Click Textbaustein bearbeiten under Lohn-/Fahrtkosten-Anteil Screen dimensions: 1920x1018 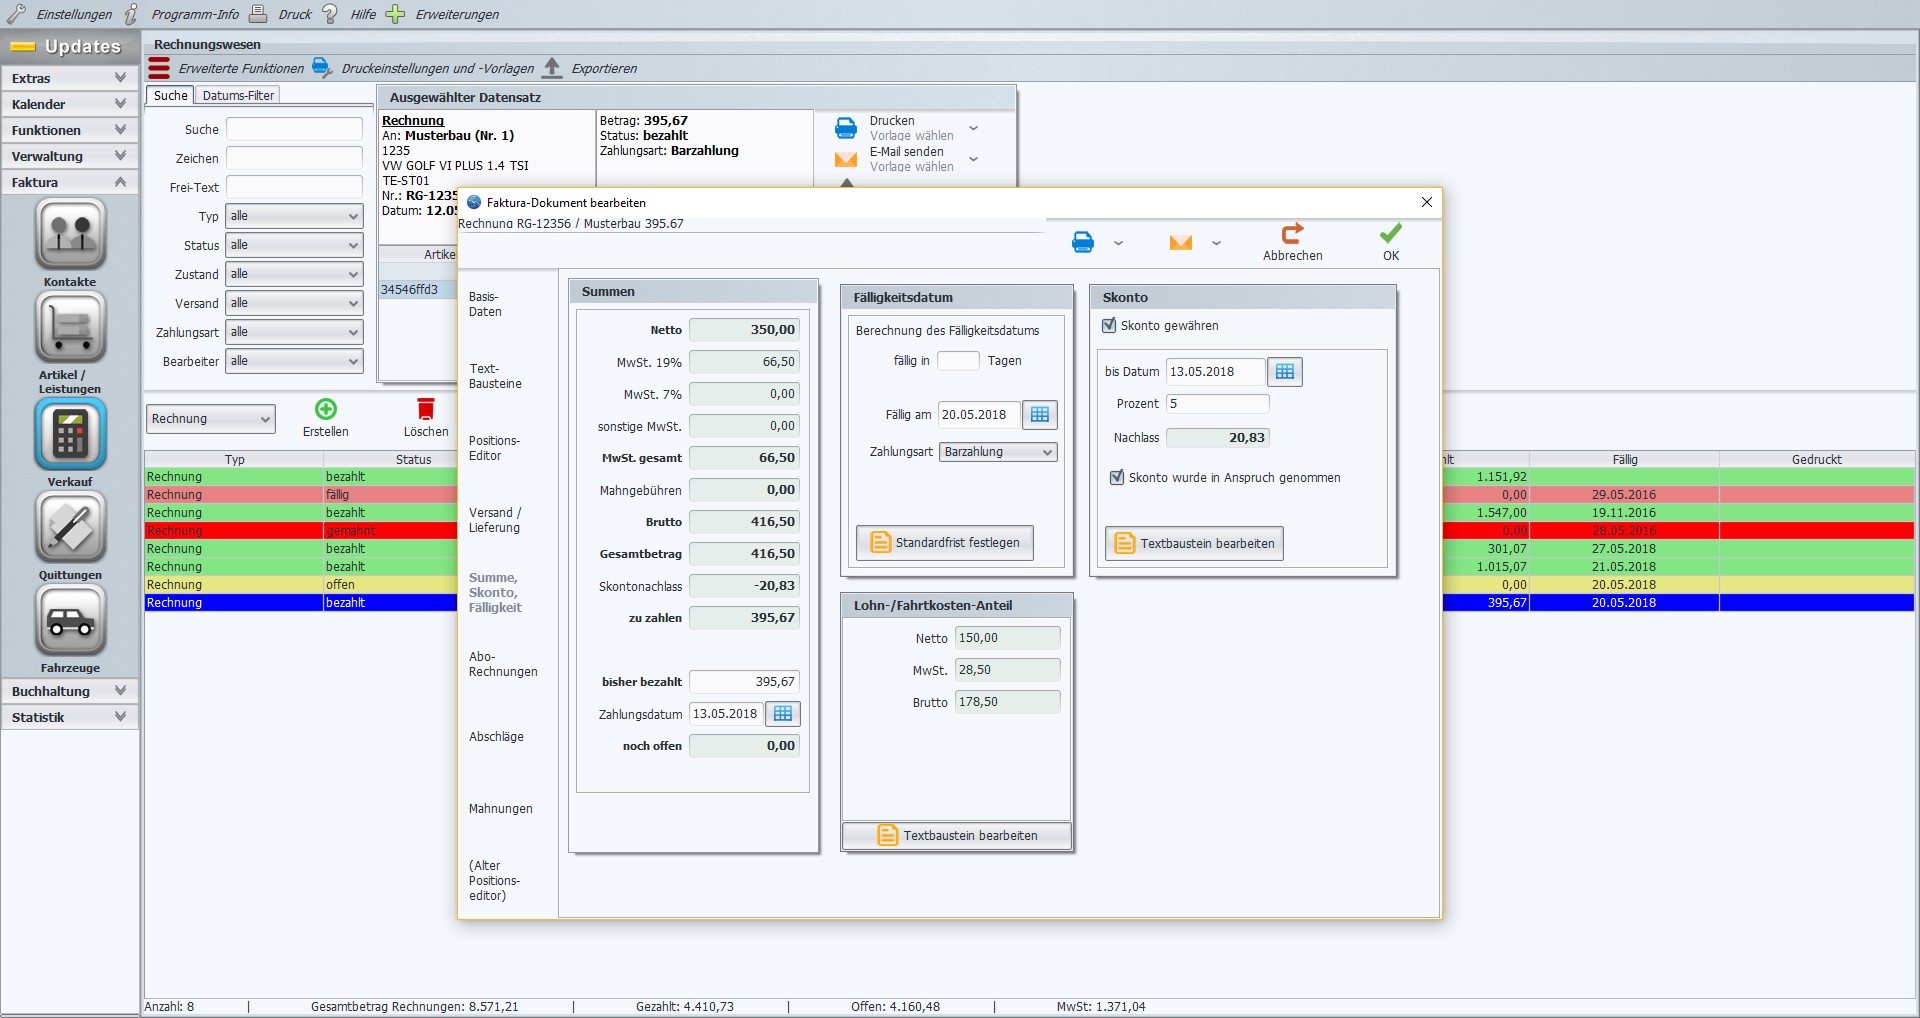point(957,836)
